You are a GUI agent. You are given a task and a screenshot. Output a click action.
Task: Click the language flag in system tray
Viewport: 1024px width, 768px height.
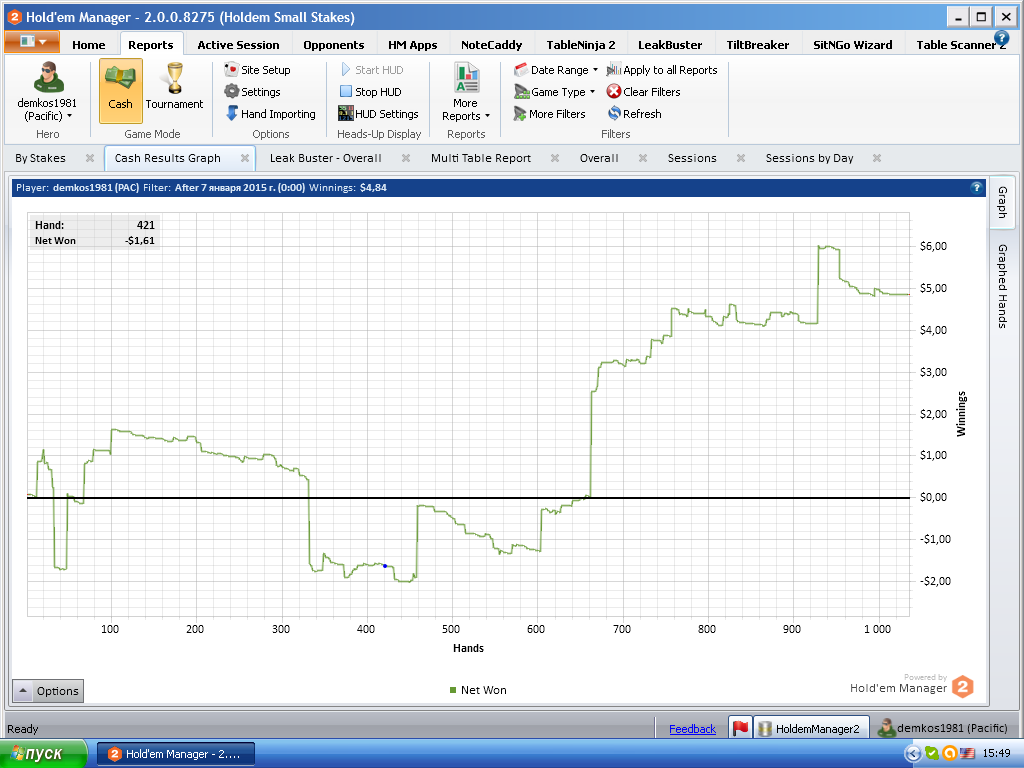967,754
